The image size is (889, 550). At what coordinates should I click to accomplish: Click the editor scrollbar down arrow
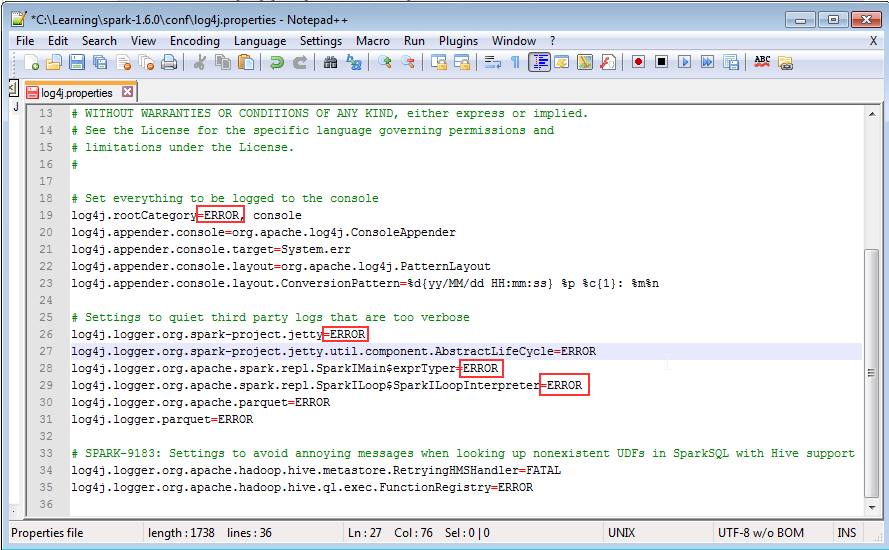pyautogui.click(x=872, y=507)
